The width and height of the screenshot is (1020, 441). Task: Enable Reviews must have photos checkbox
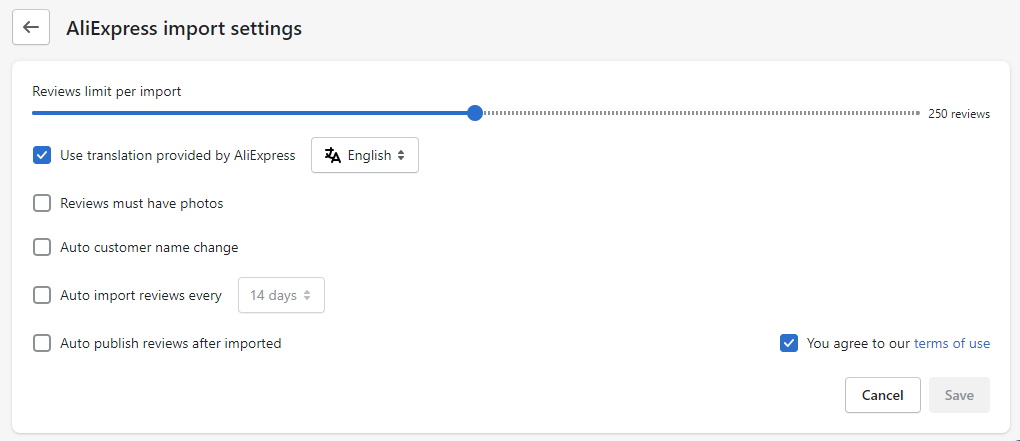point(42,203)
